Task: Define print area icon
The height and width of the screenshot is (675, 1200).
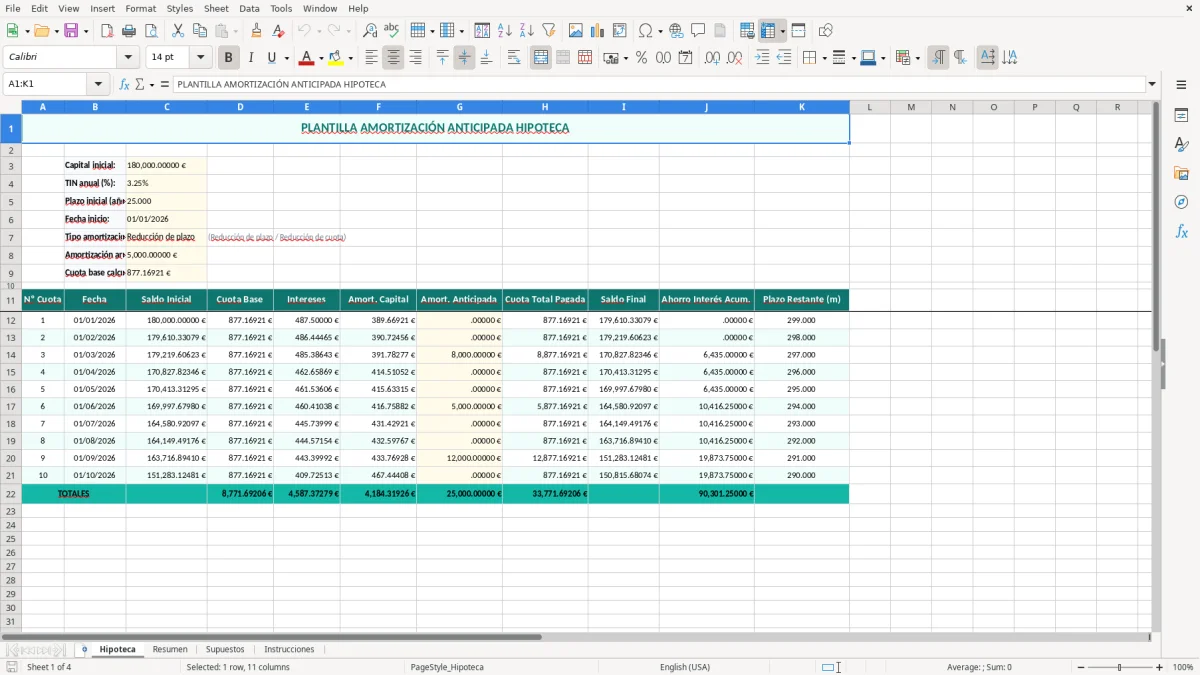Action: click(747, 31)
